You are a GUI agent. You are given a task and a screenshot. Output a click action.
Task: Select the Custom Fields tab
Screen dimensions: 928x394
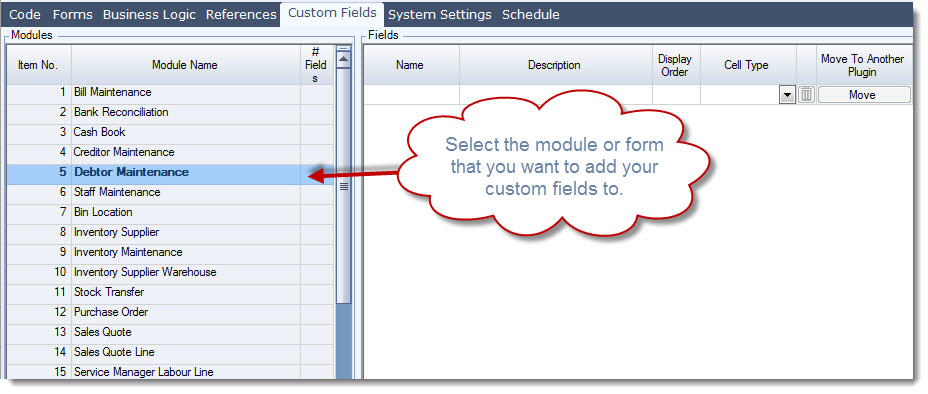332,13
